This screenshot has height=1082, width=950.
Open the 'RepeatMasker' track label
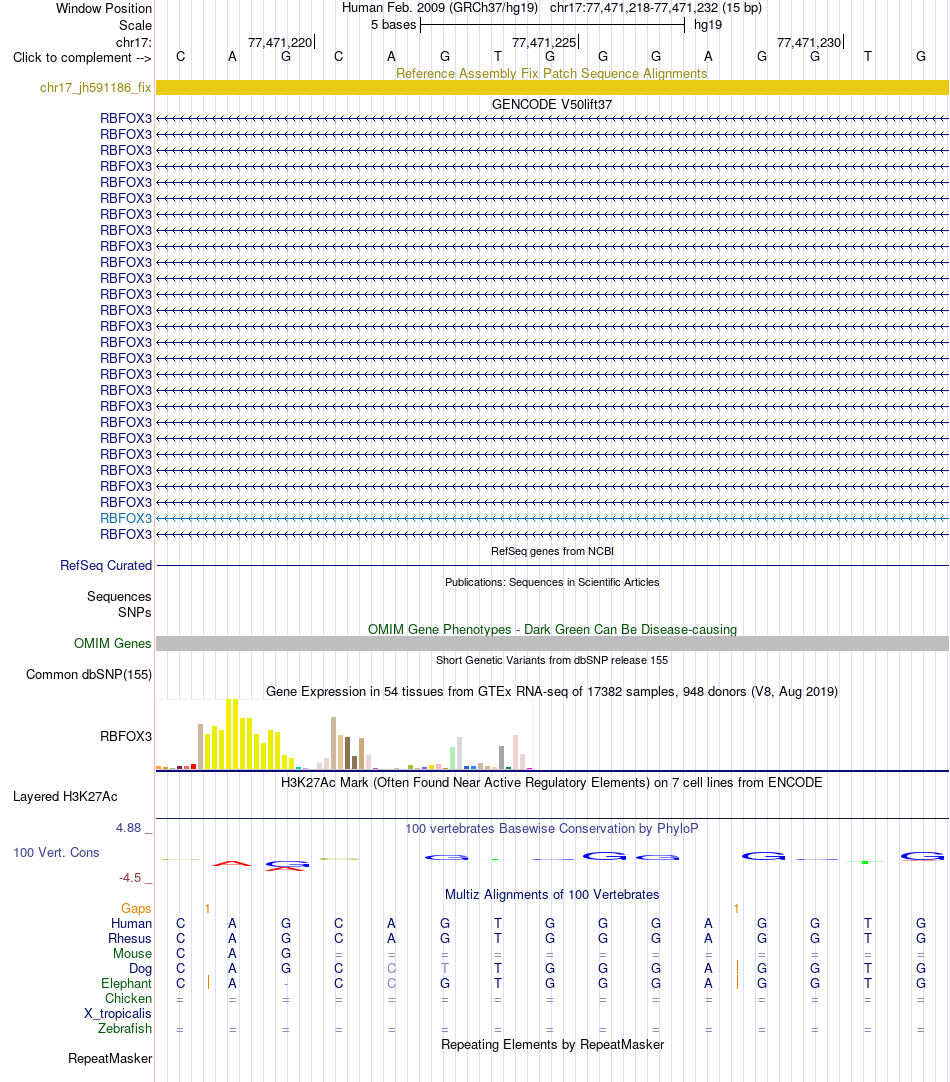coord(110,1059)
